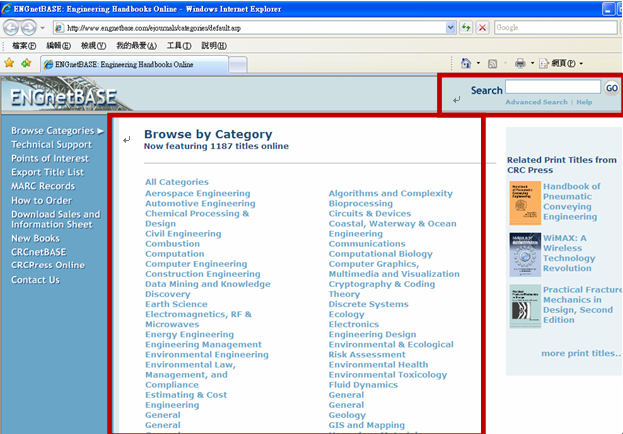Screen dimensions: 623x434
Task: Open Contact Us sidebar link
Action: pyautogui.click(x=35, y=280)
